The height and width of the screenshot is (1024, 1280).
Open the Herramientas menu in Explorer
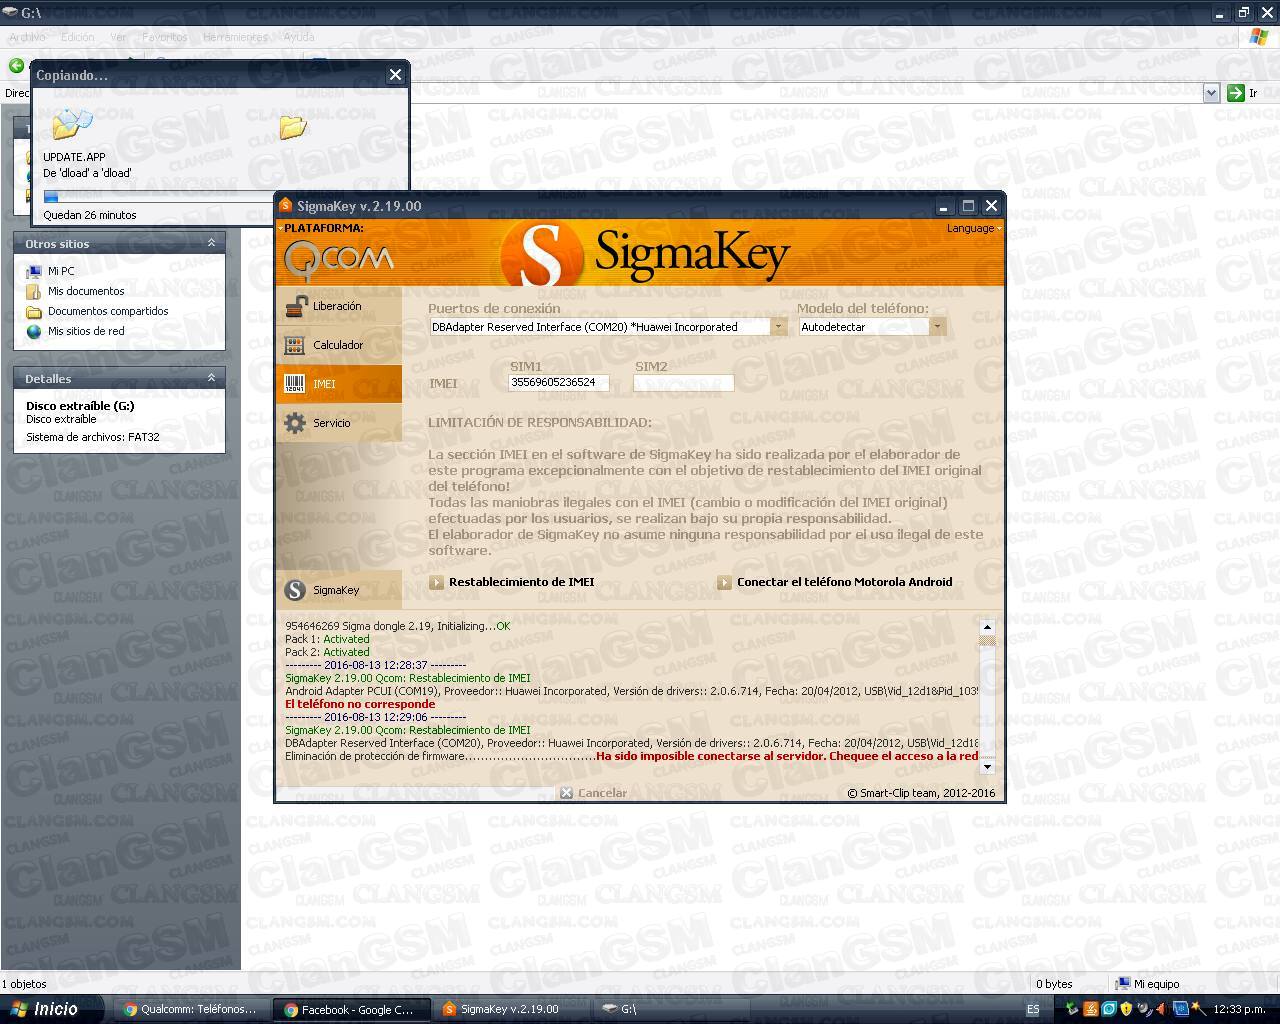click(x=235, y=37)
